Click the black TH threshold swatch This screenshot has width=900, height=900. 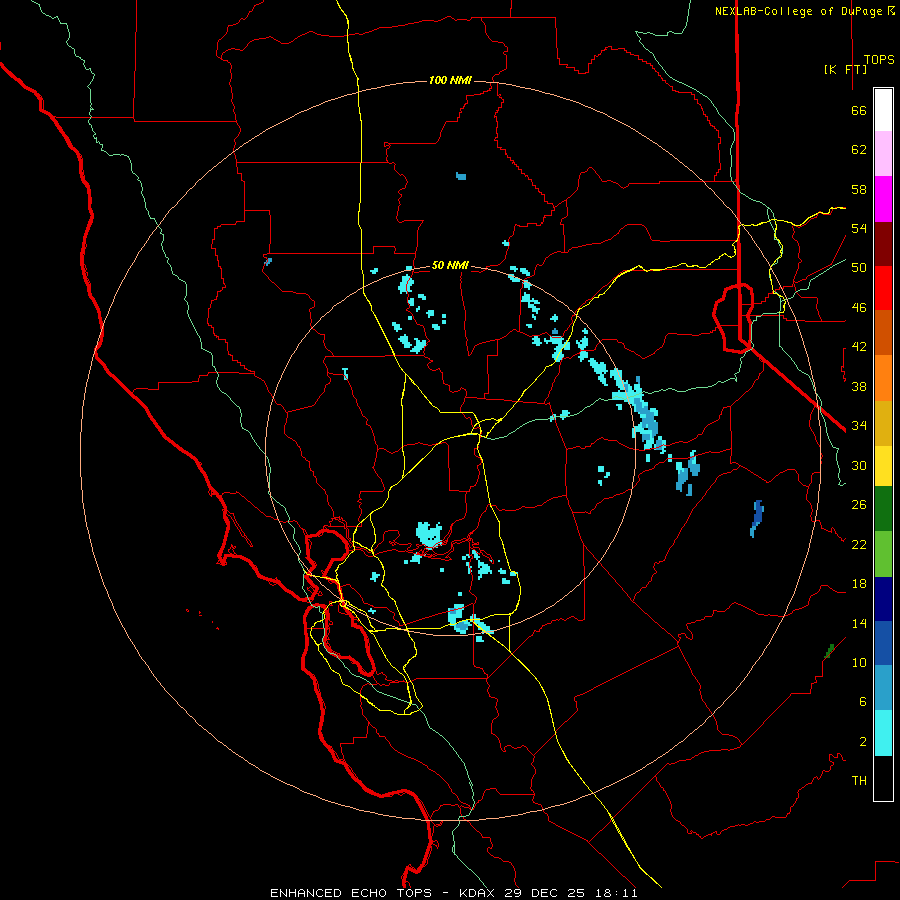pos(883,778)
